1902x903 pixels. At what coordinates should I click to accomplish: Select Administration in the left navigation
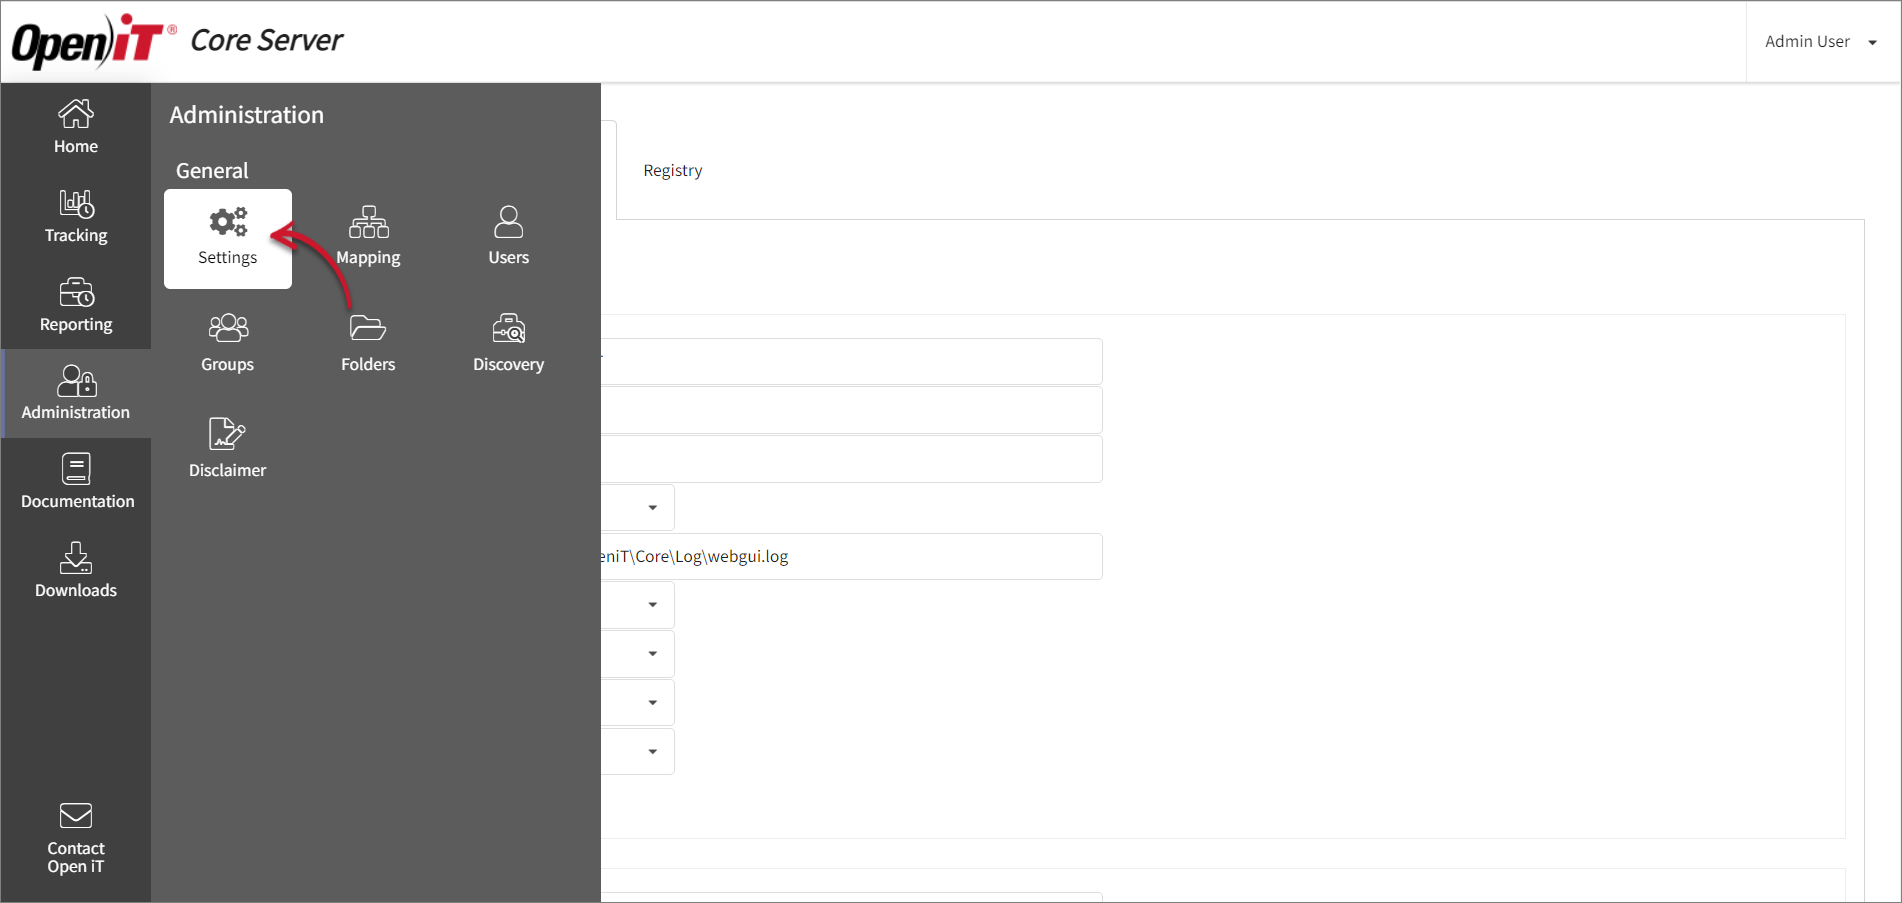pyautogui.click(x=75, y=393)
